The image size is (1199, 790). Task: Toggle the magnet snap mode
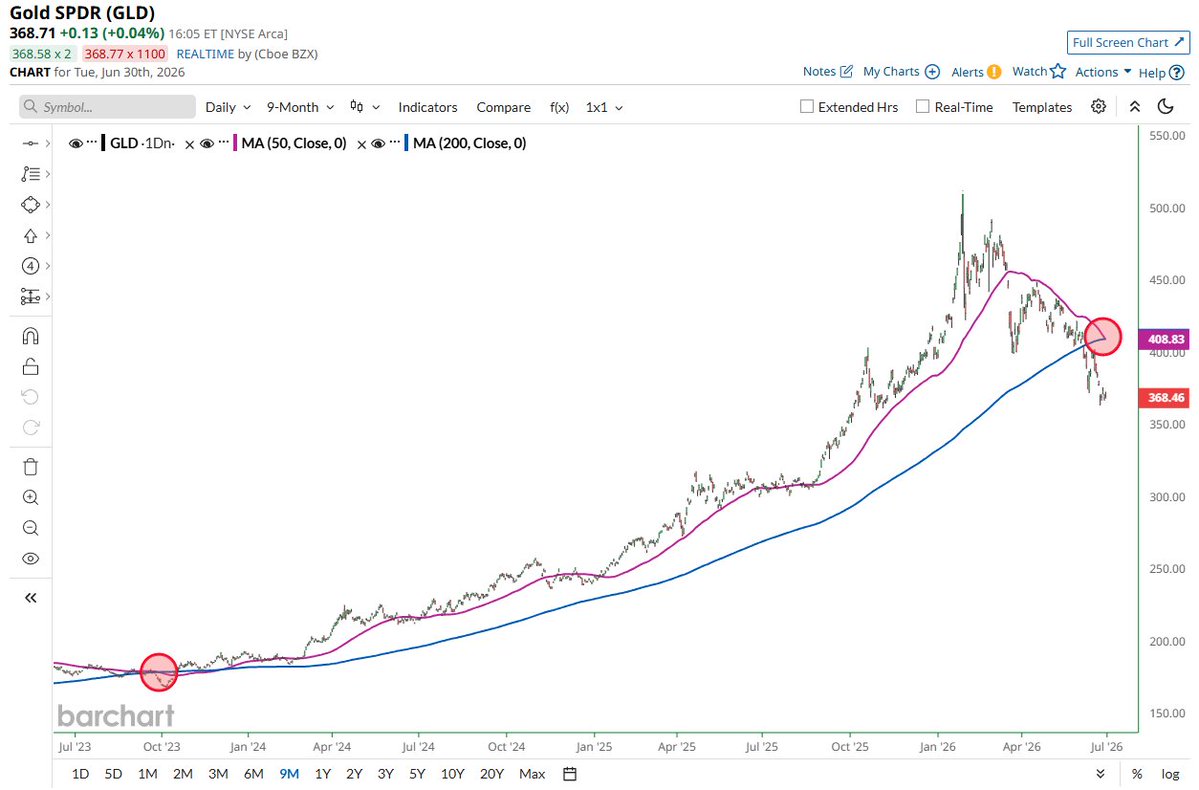pos(30,336)
